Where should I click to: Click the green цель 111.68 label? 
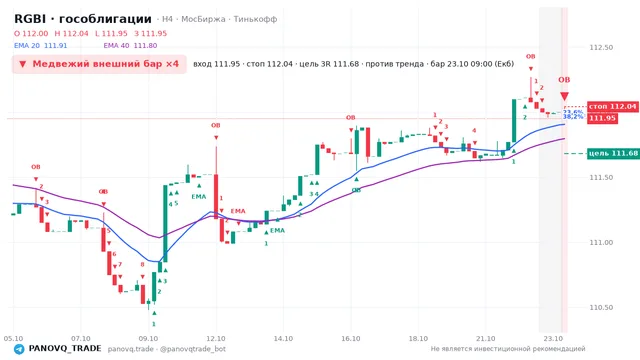pos(613,153)
